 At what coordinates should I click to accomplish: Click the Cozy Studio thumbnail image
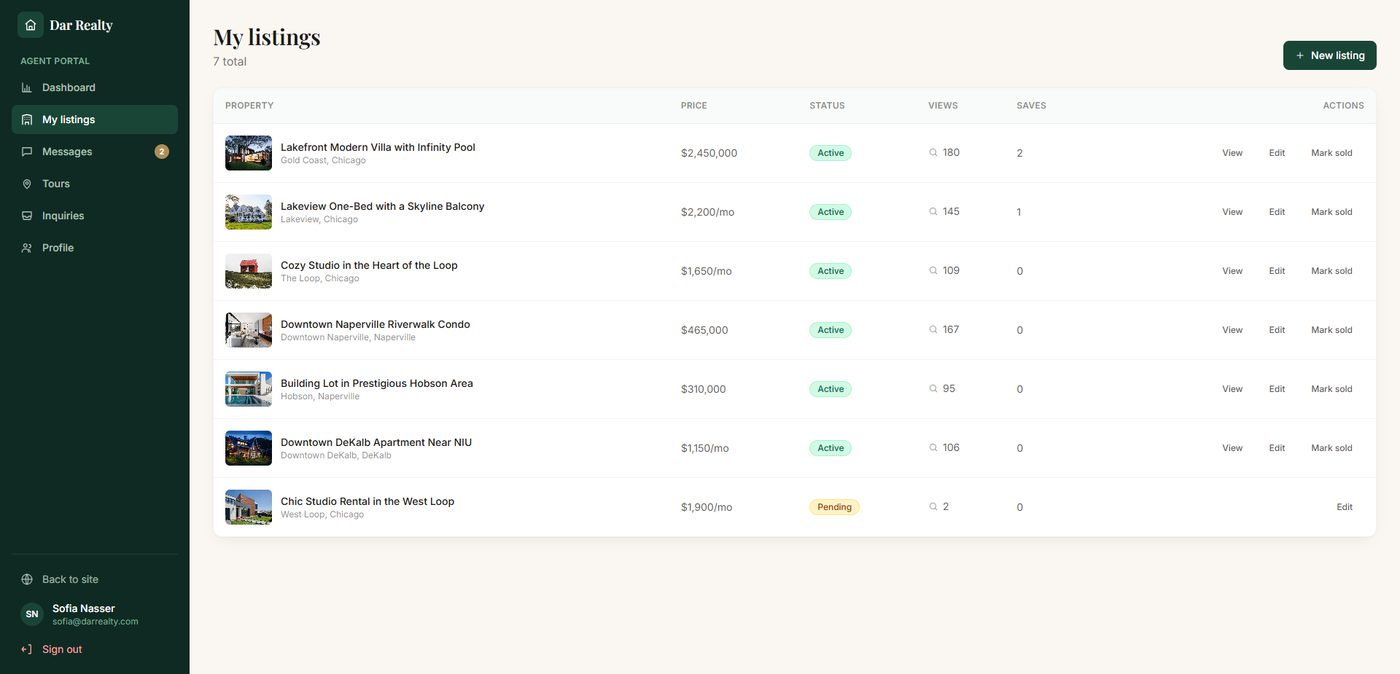[248, 271]
